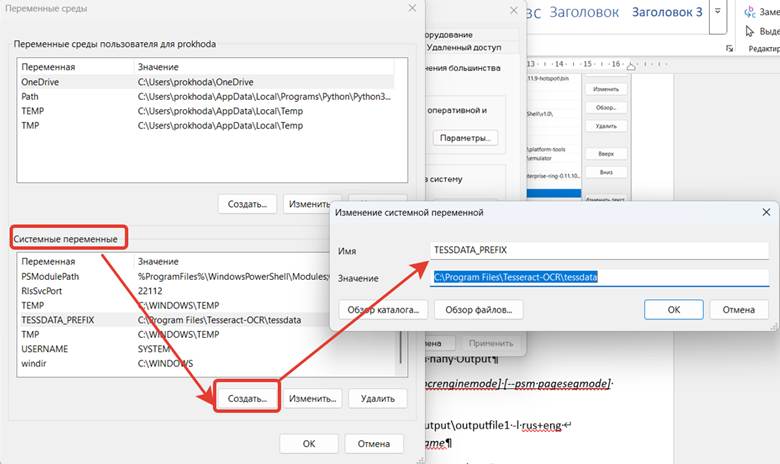Click the value 22112 in system variables
Screen dimensions: 780x464
[150, 291]
